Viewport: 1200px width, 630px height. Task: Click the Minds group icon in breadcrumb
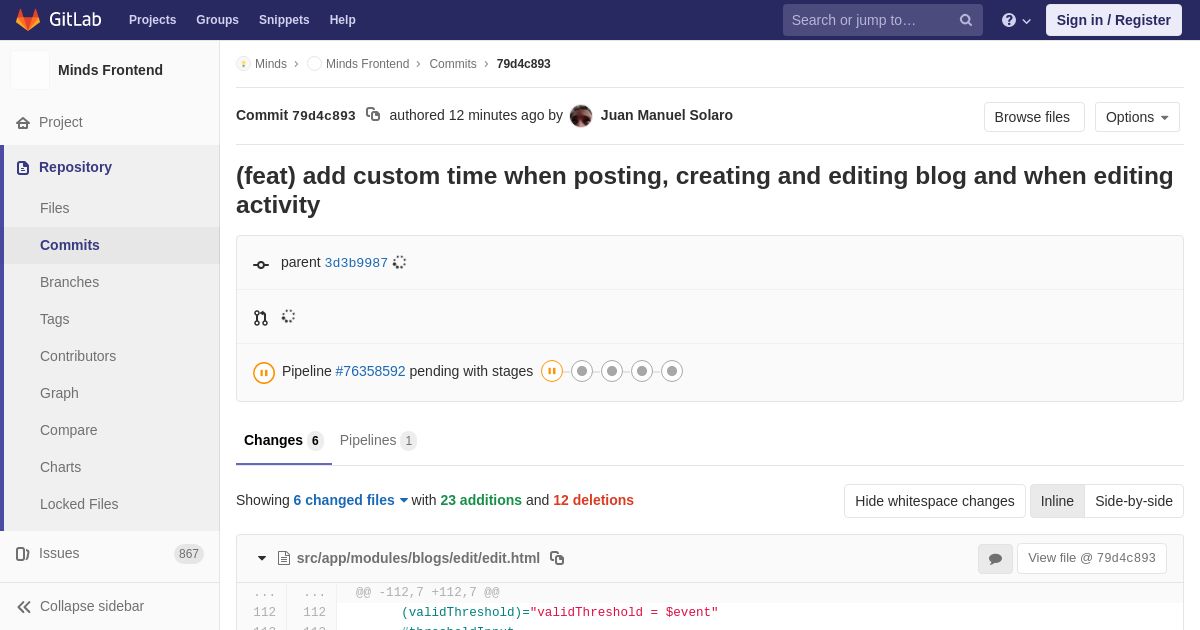tap(243, 64)
